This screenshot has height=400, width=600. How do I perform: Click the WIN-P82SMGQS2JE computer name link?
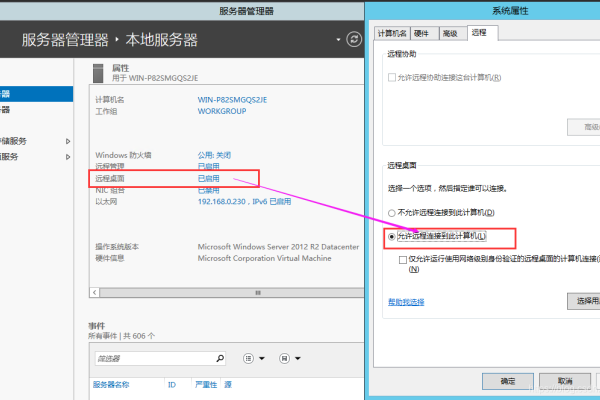click(x=239, y=100)
